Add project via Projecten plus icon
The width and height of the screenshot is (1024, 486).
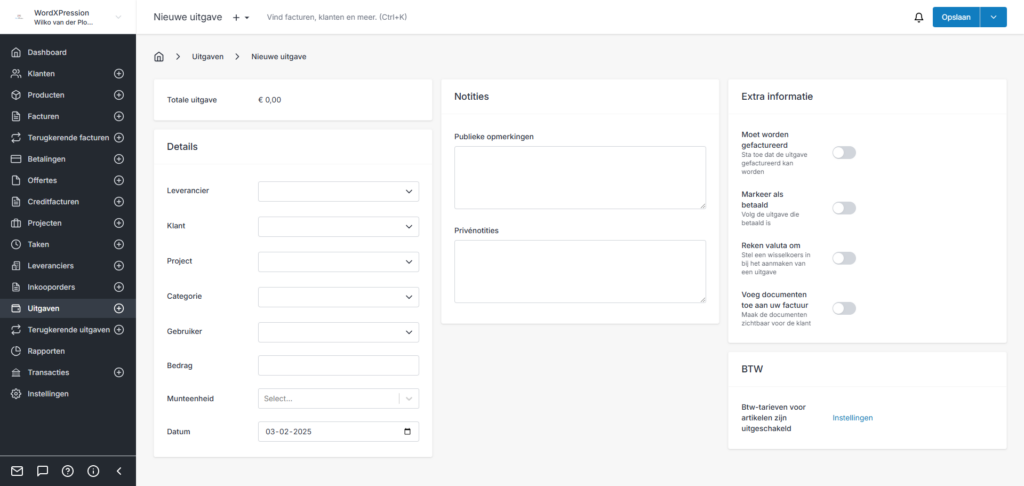(119, 223)
